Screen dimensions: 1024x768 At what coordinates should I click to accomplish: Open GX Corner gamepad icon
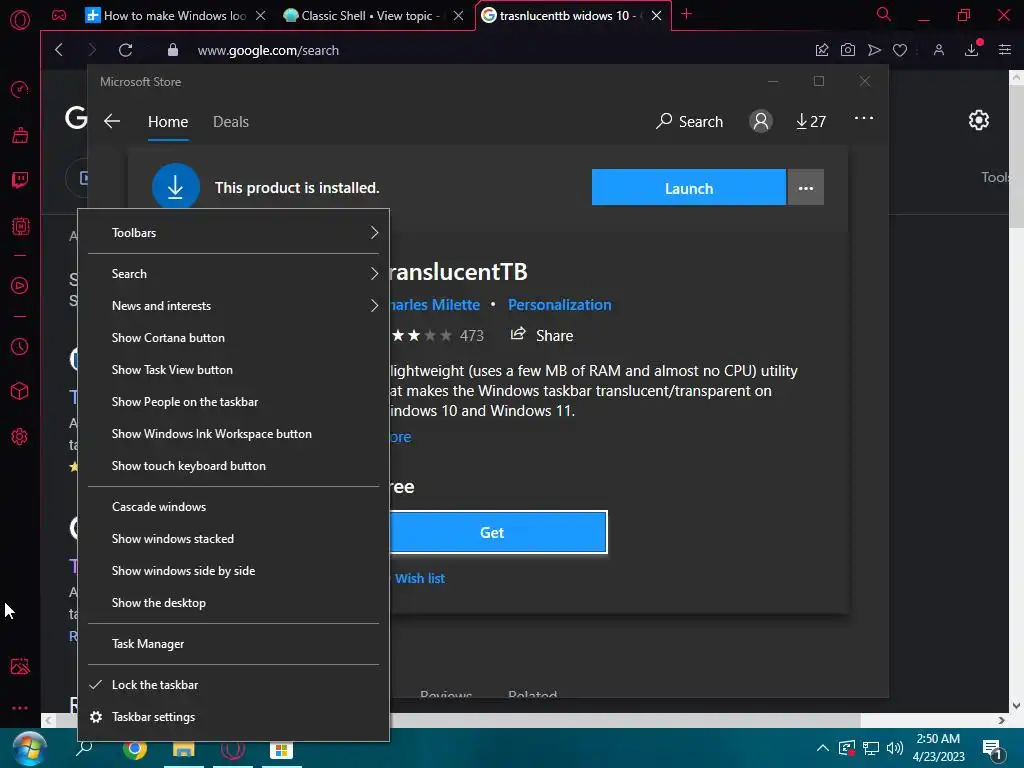(x=59, y=15)
